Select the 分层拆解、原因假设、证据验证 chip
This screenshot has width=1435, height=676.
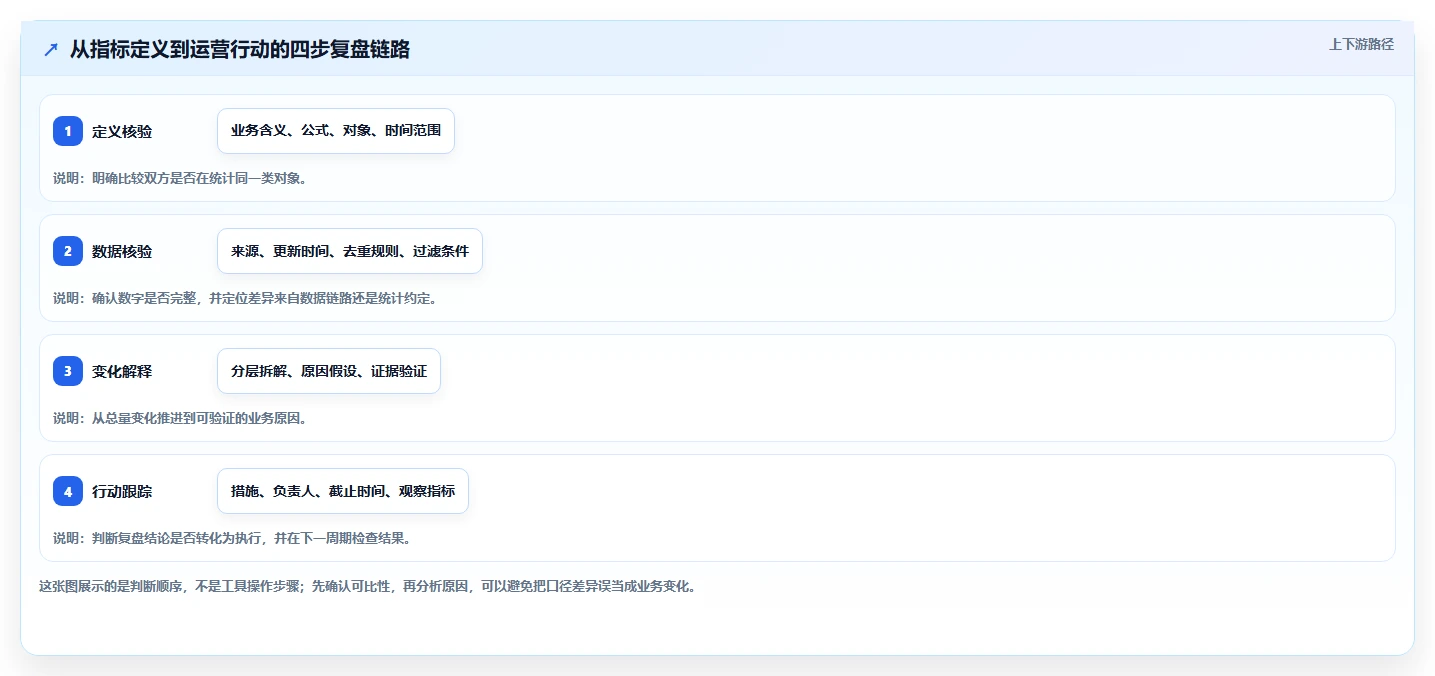pyautogui.click(x=329, y=371)
